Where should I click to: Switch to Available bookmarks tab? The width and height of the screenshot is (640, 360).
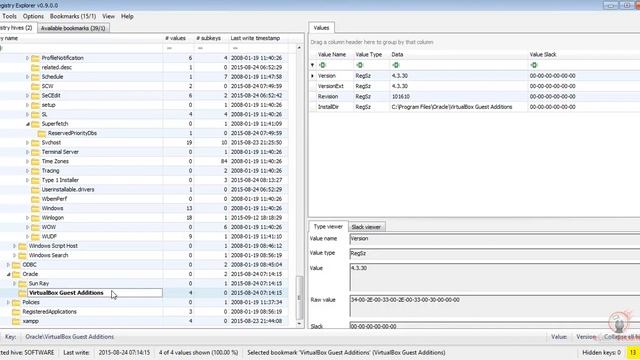[73, 28]
